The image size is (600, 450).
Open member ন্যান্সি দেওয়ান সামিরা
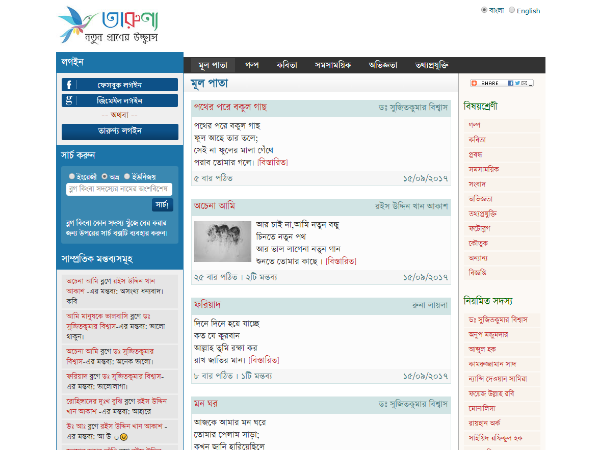pyautogui.click(x=502, y=379)
